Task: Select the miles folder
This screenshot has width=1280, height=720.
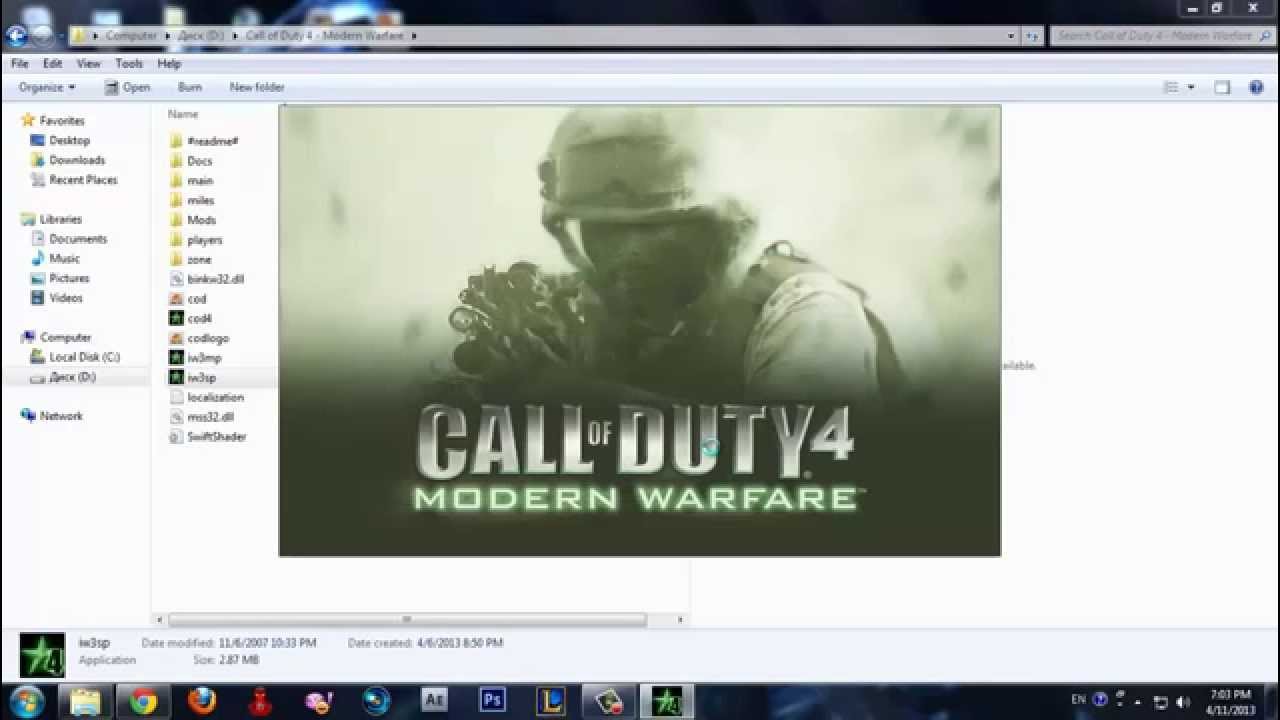Action: point(192,200)
